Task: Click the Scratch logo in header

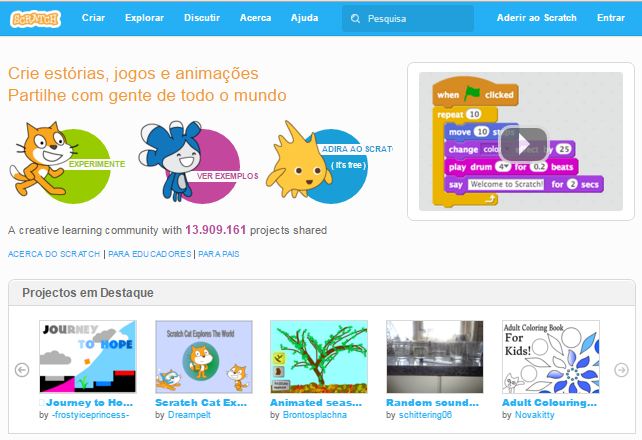Action: 35,18
